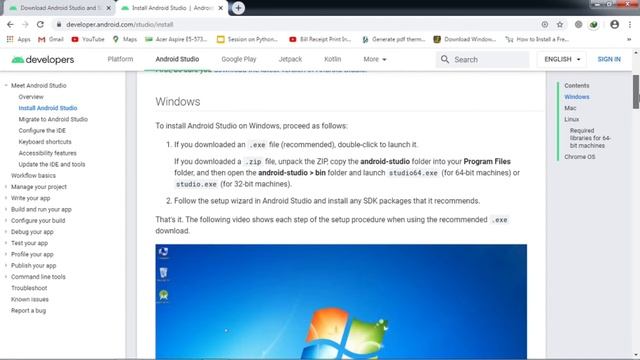640x360 pixels.
Task: Play the Windows setup video thumbnail
Action: click(341, 302)
